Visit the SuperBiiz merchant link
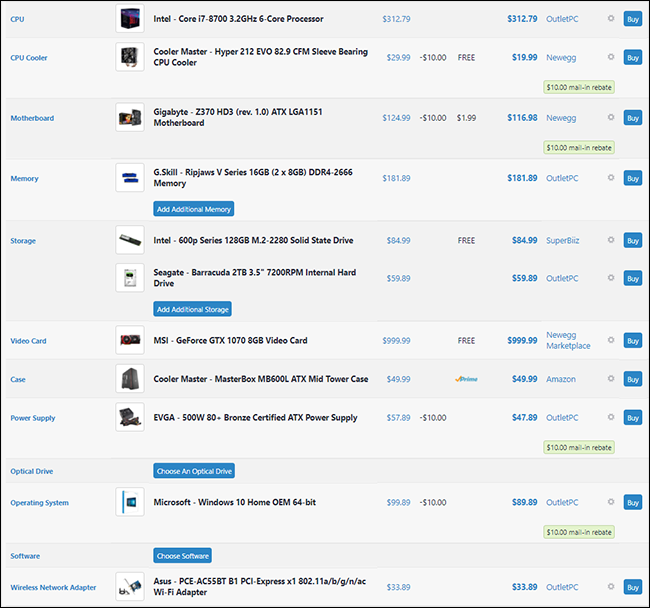The height and width of the screenshot is (608, 650). click(x=563, y=240)
